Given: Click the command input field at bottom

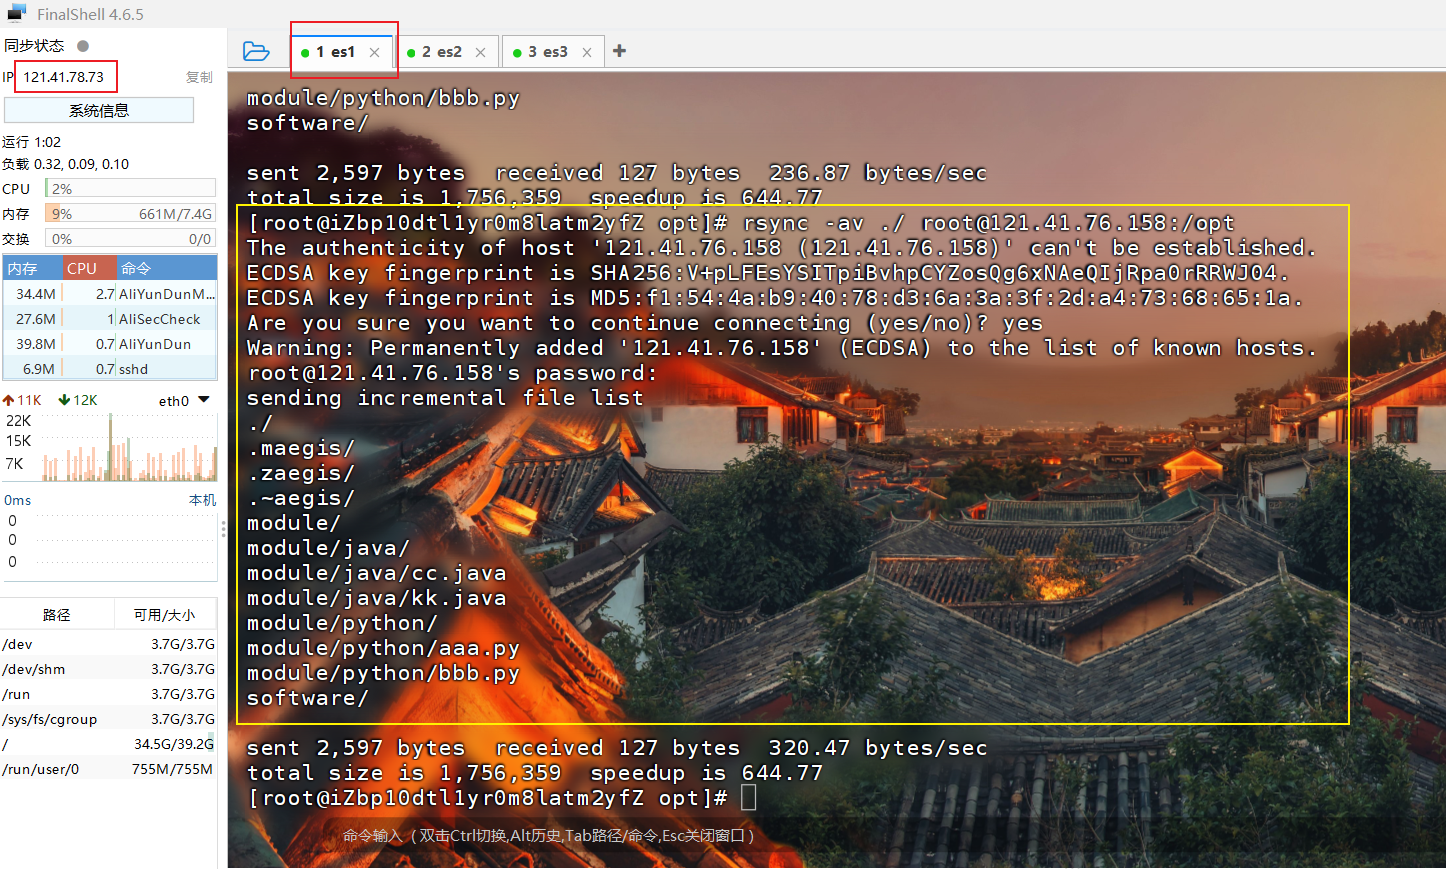Looking at the screenshot, I should [x=835, y=836].
